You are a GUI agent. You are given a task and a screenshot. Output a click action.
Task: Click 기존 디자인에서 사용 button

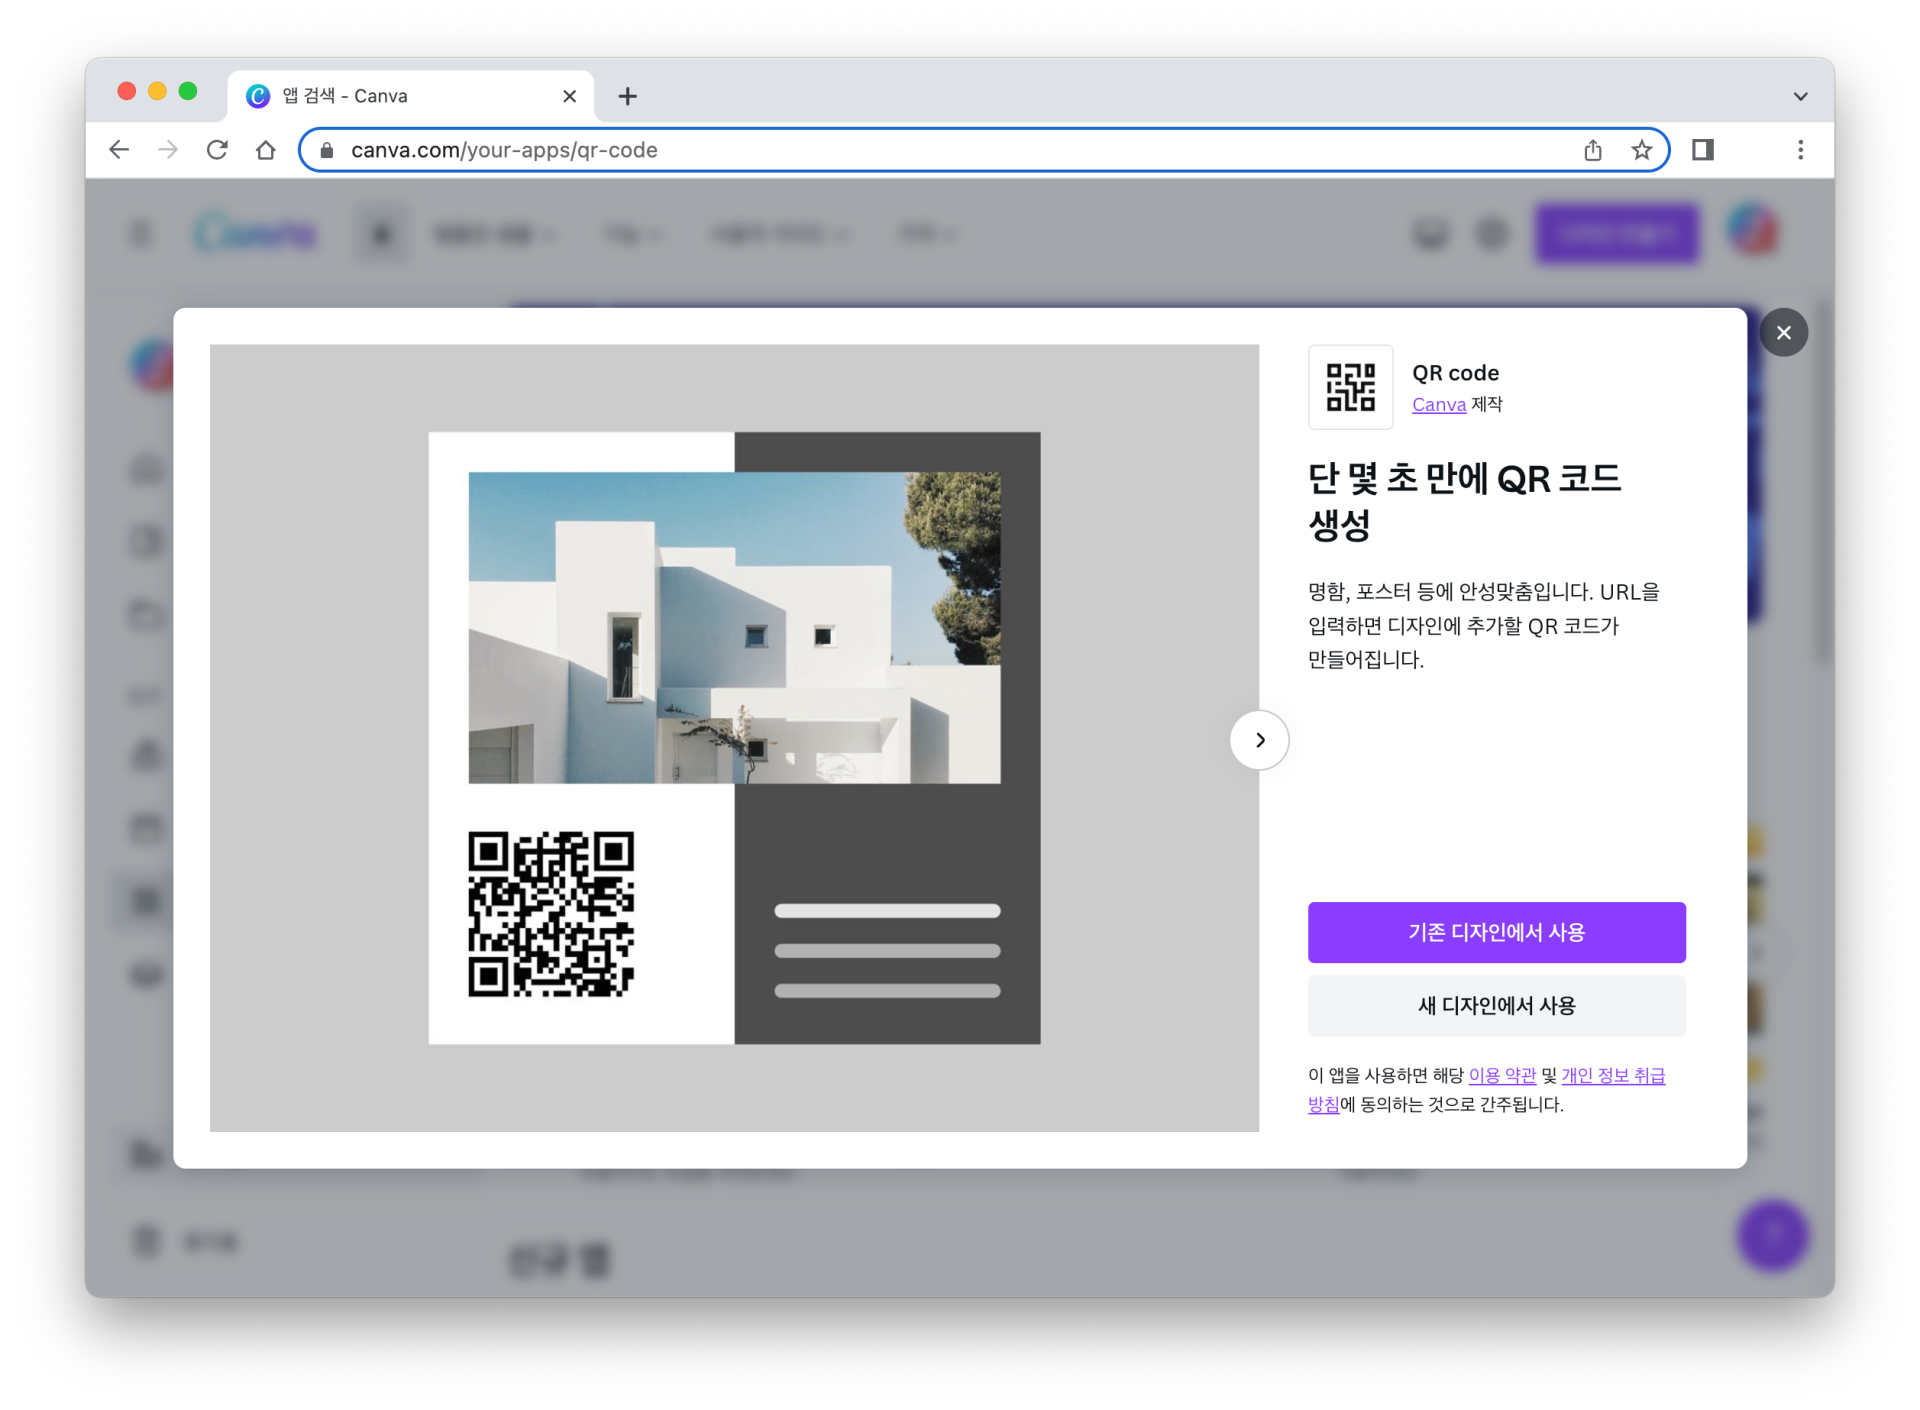1496,932
